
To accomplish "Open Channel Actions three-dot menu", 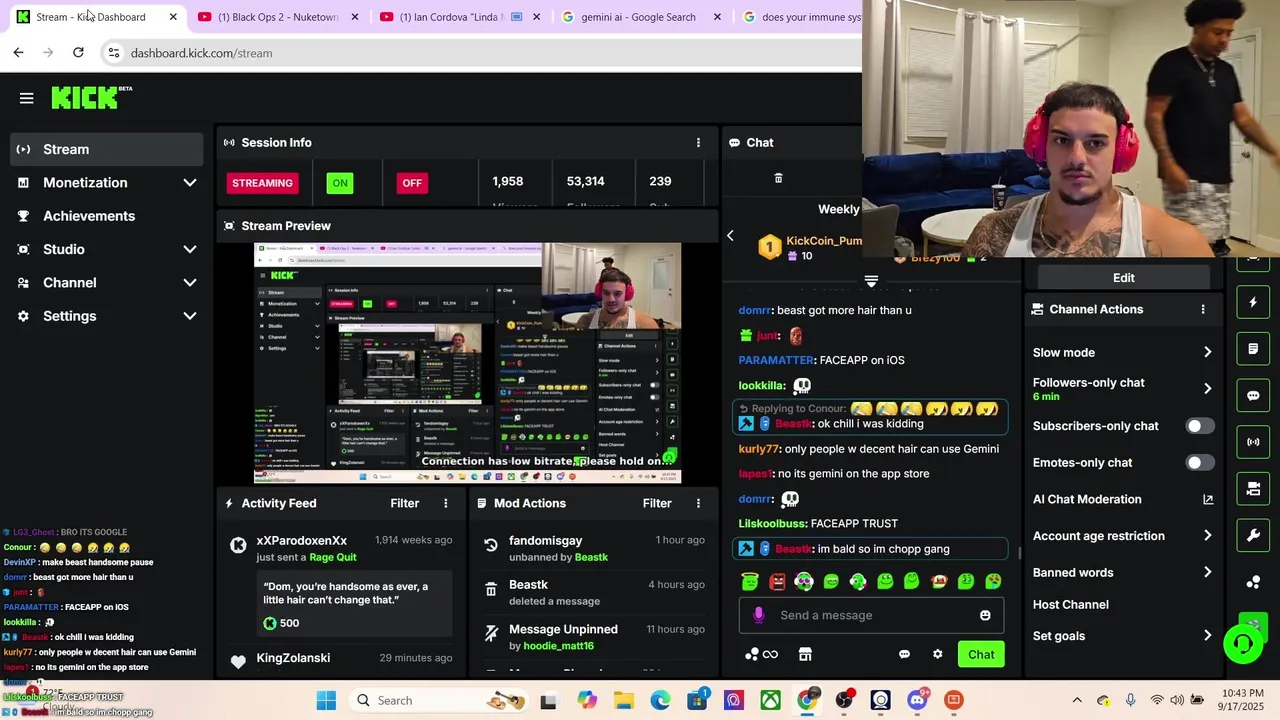I will [x=1203, y=309].
